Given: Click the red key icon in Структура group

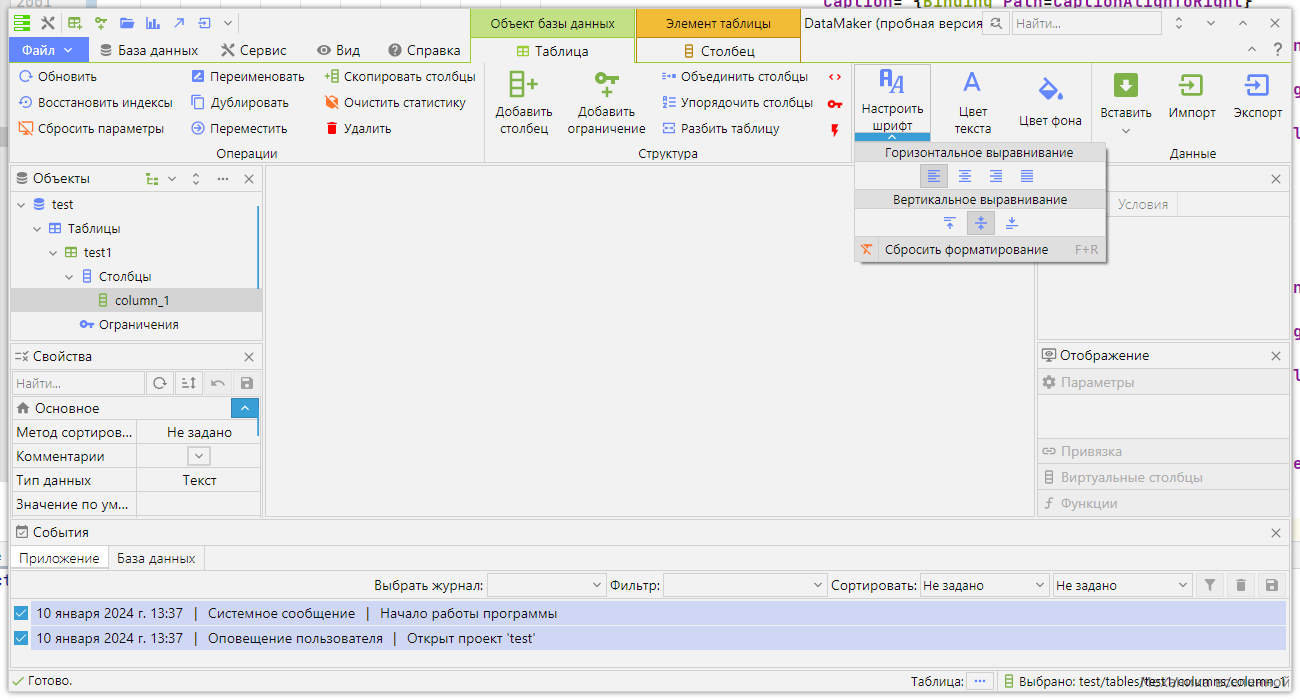Looking at the screenshot, I should (x=835, y=103).
